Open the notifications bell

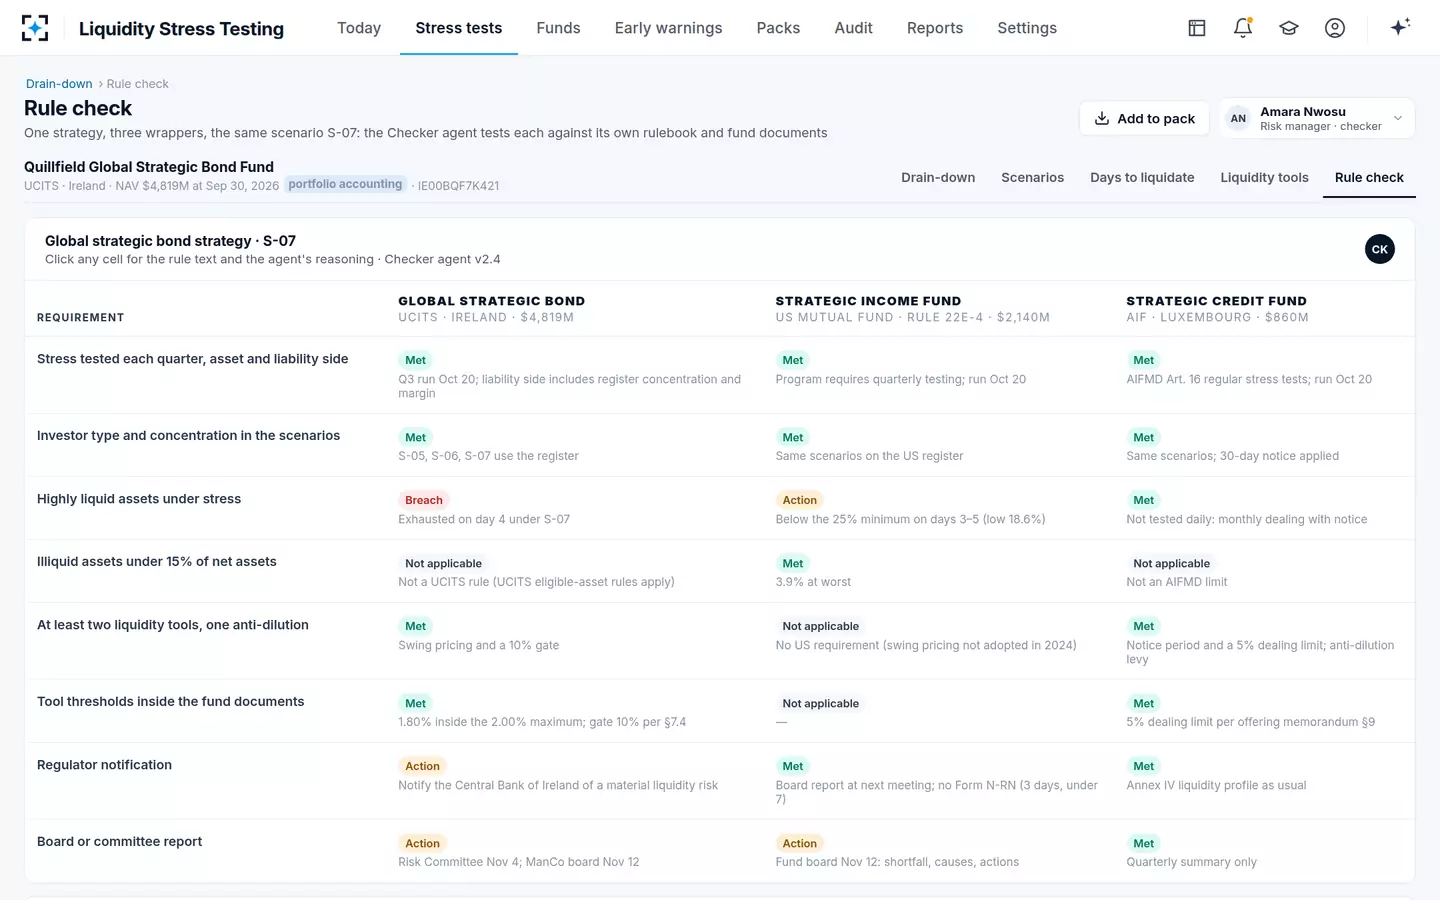tap(1243, 28)
